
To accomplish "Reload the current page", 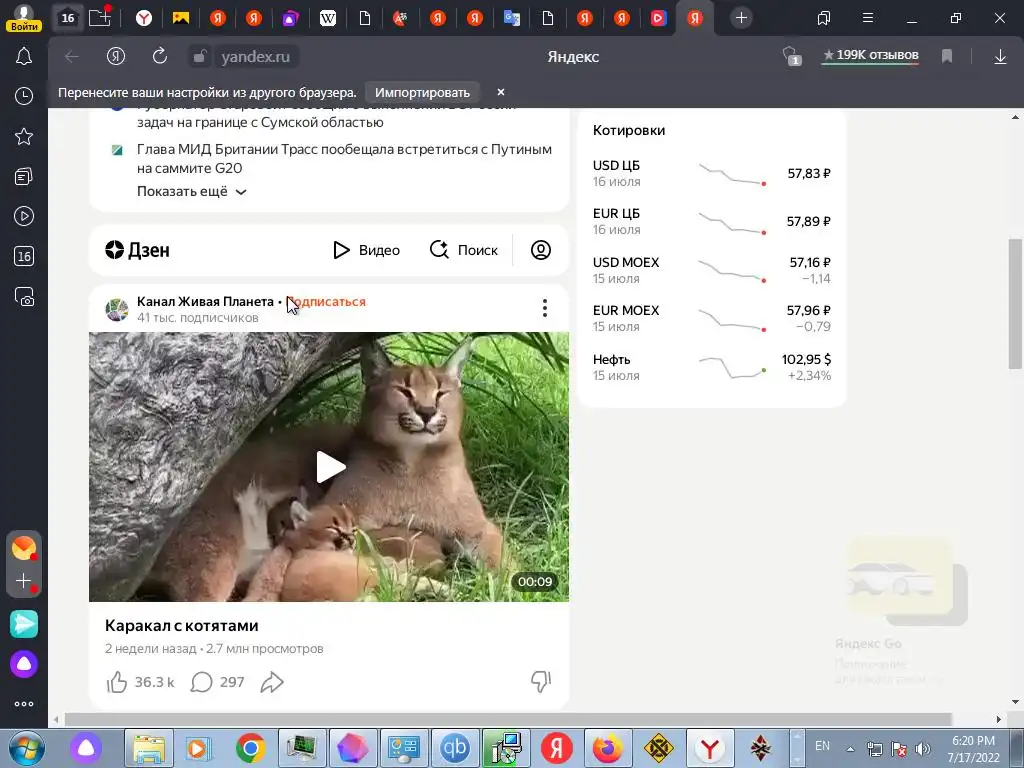I will (159, 57).
